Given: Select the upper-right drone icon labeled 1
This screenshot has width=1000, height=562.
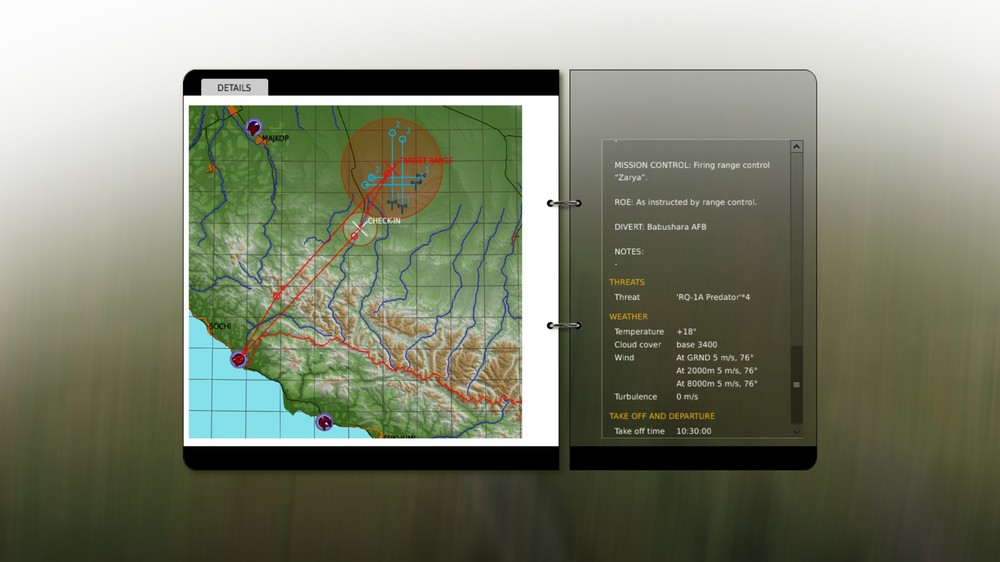Looking at the screenshot, I should click(x=420, y=177).
